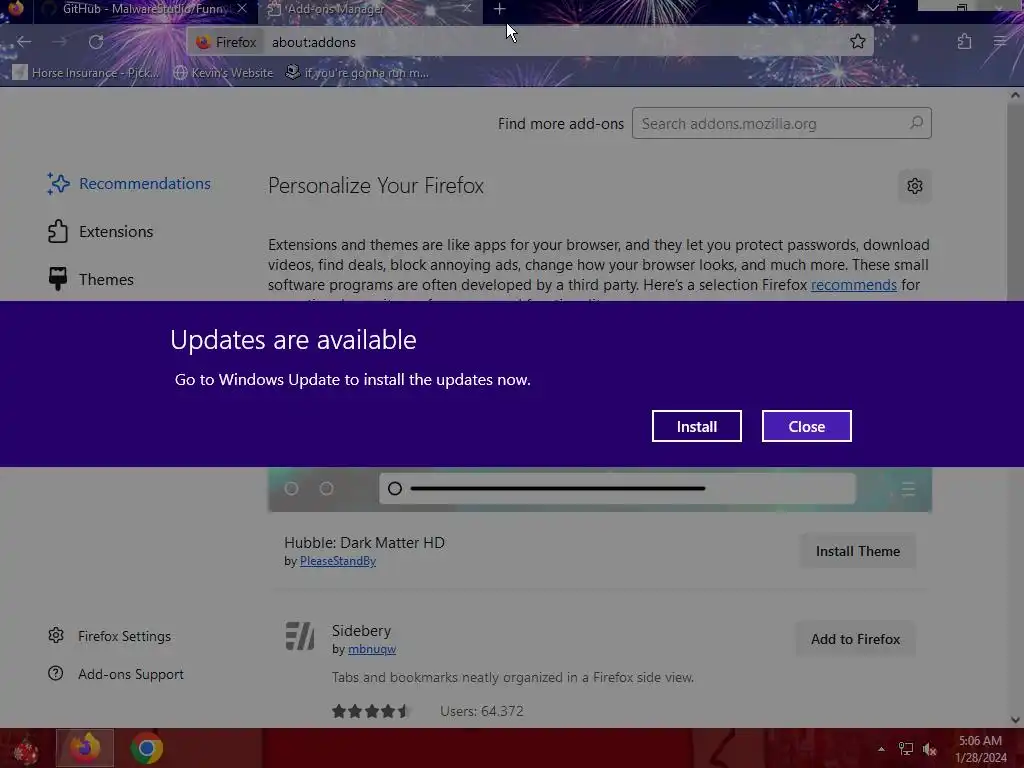The width and height of the screenshot is (1024, 768).
Task: Click Install Theme for Hubble Dark Matter HD
Action: point(857,551)
